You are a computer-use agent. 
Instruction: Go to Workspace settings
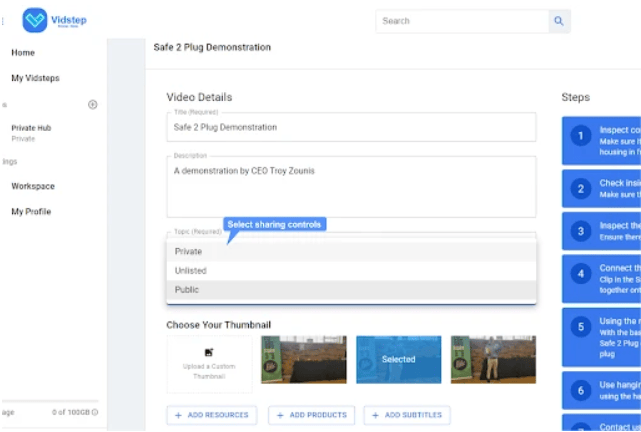[33, 186]
